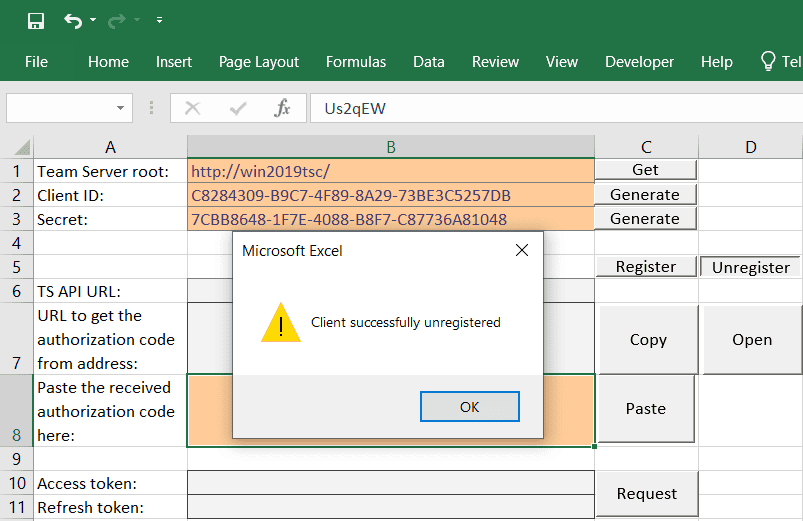Click the Paste button

[646, 409]
